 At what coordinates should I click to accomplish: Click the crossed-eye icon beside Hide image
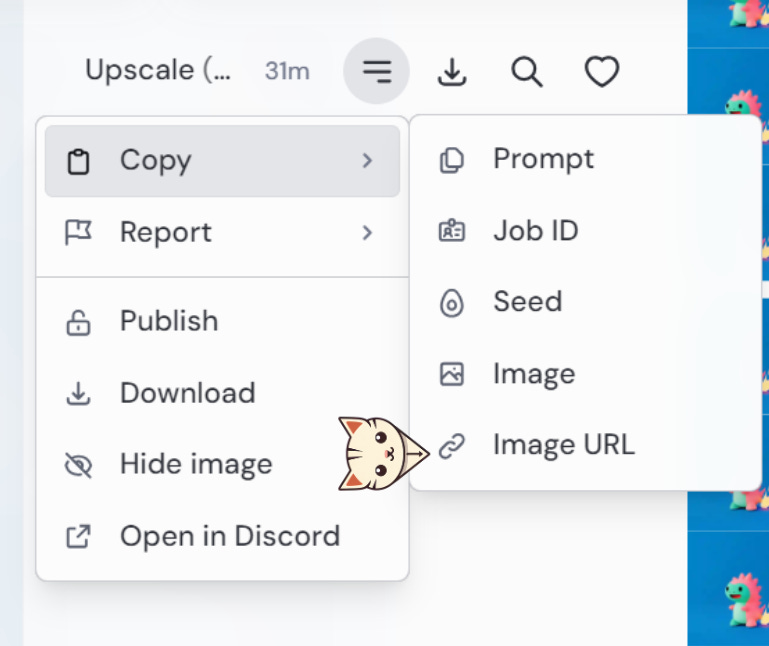pos(78,465)
